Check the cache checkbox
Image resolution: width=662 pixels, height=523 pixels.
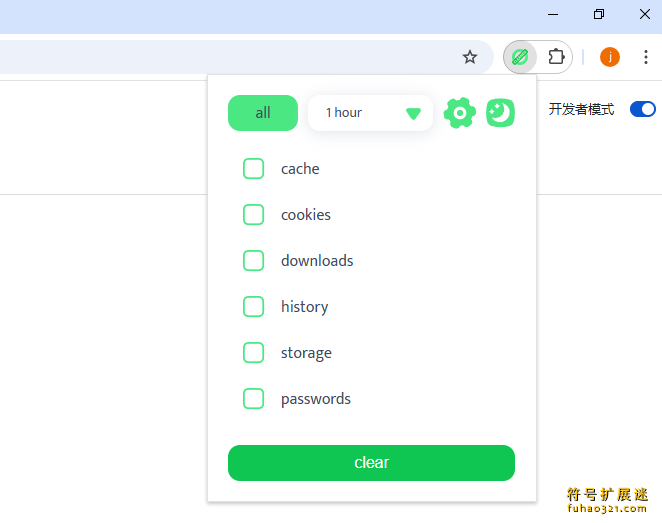point(253,168)
